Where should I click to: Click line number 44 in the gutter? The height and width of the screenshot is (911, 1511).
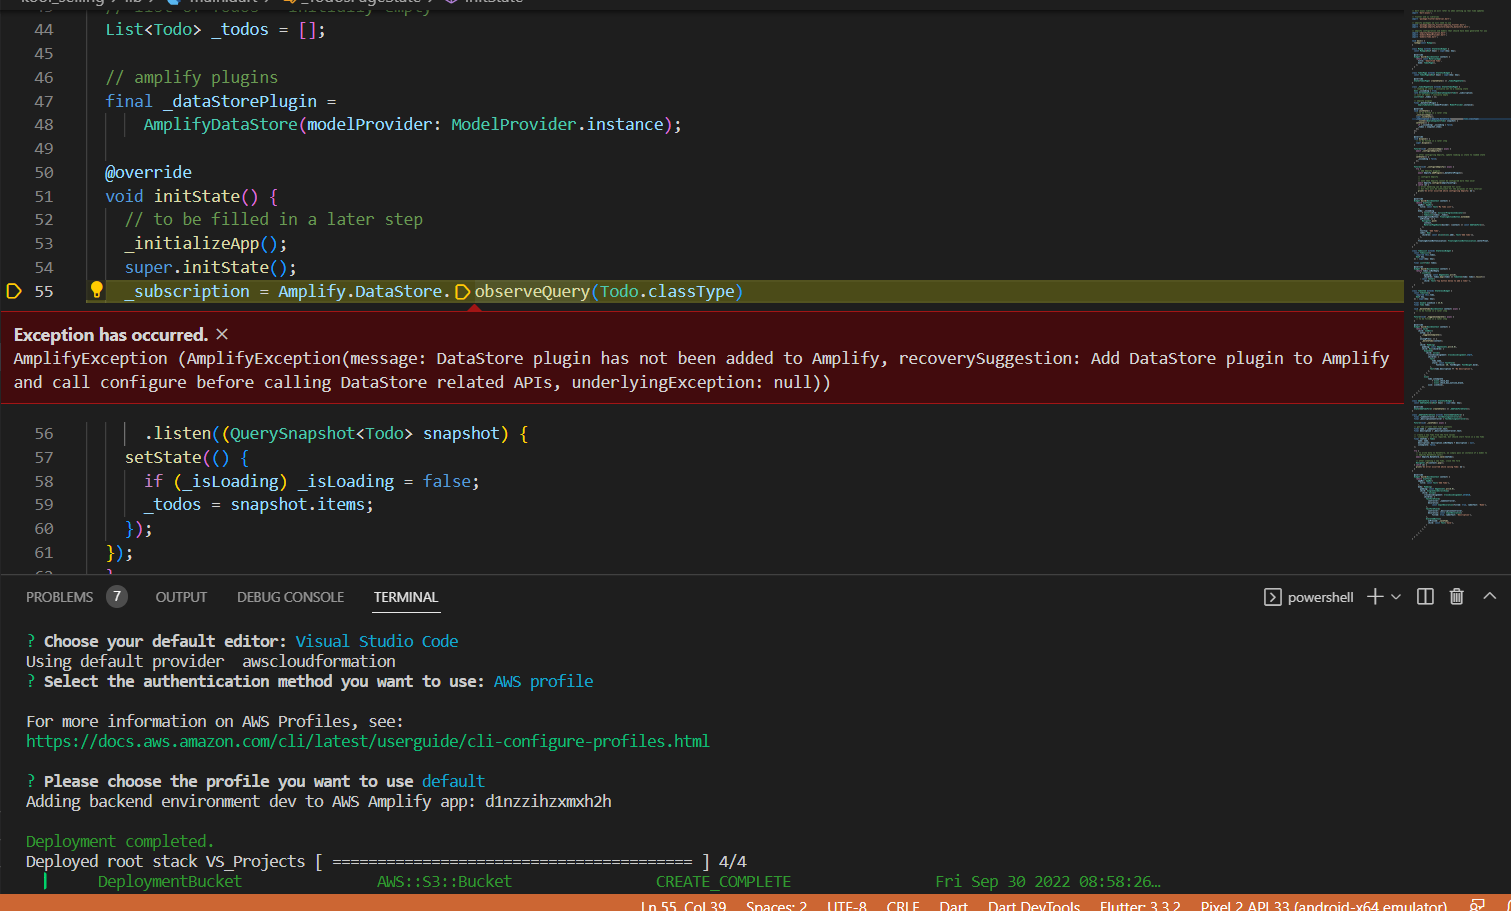(x=44, y=30)
